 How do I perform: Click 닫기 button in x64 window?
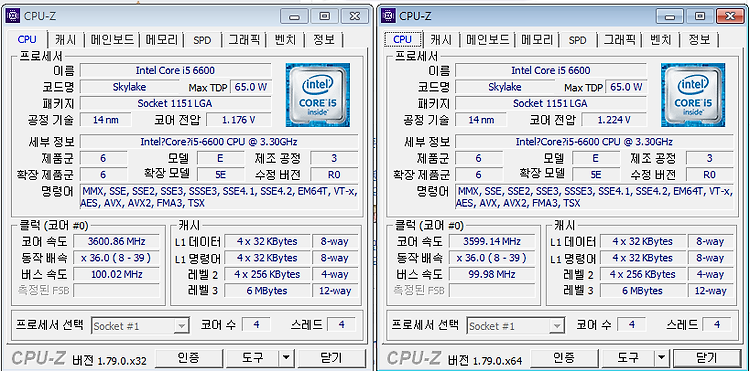(706, 357)
